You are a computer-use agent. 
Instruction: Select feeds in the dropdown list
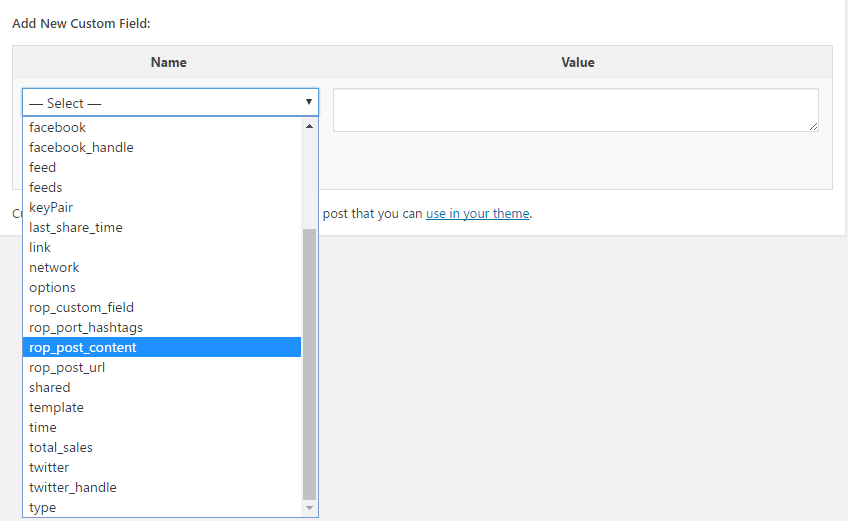tap(46, 187)
